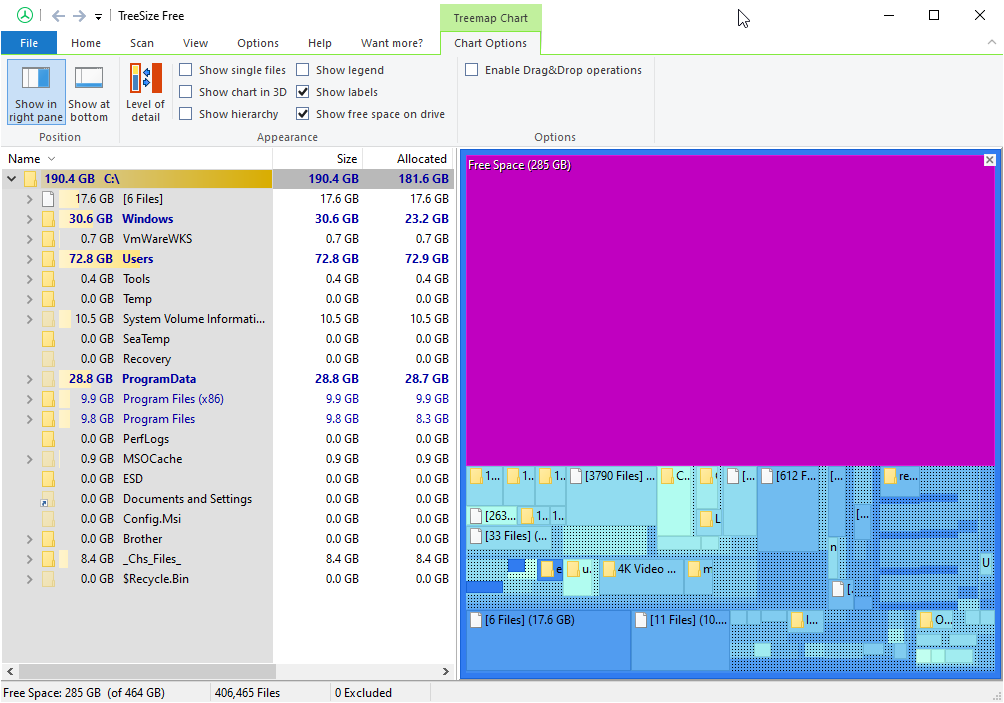Viewport: 1004px width, 703px height.
Task: Select the Chart Options tab
Action: coord(490,43)
